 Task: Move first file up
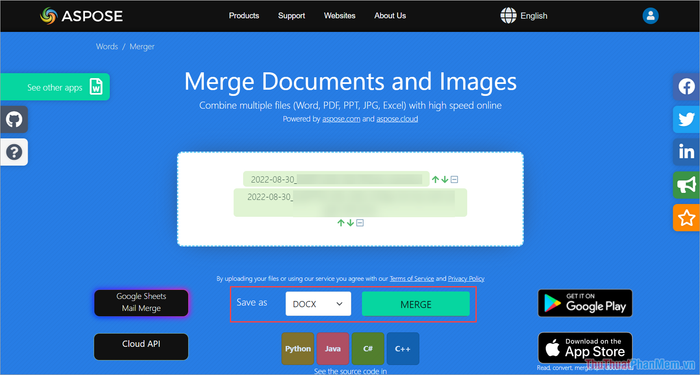(x=435, y=179)
